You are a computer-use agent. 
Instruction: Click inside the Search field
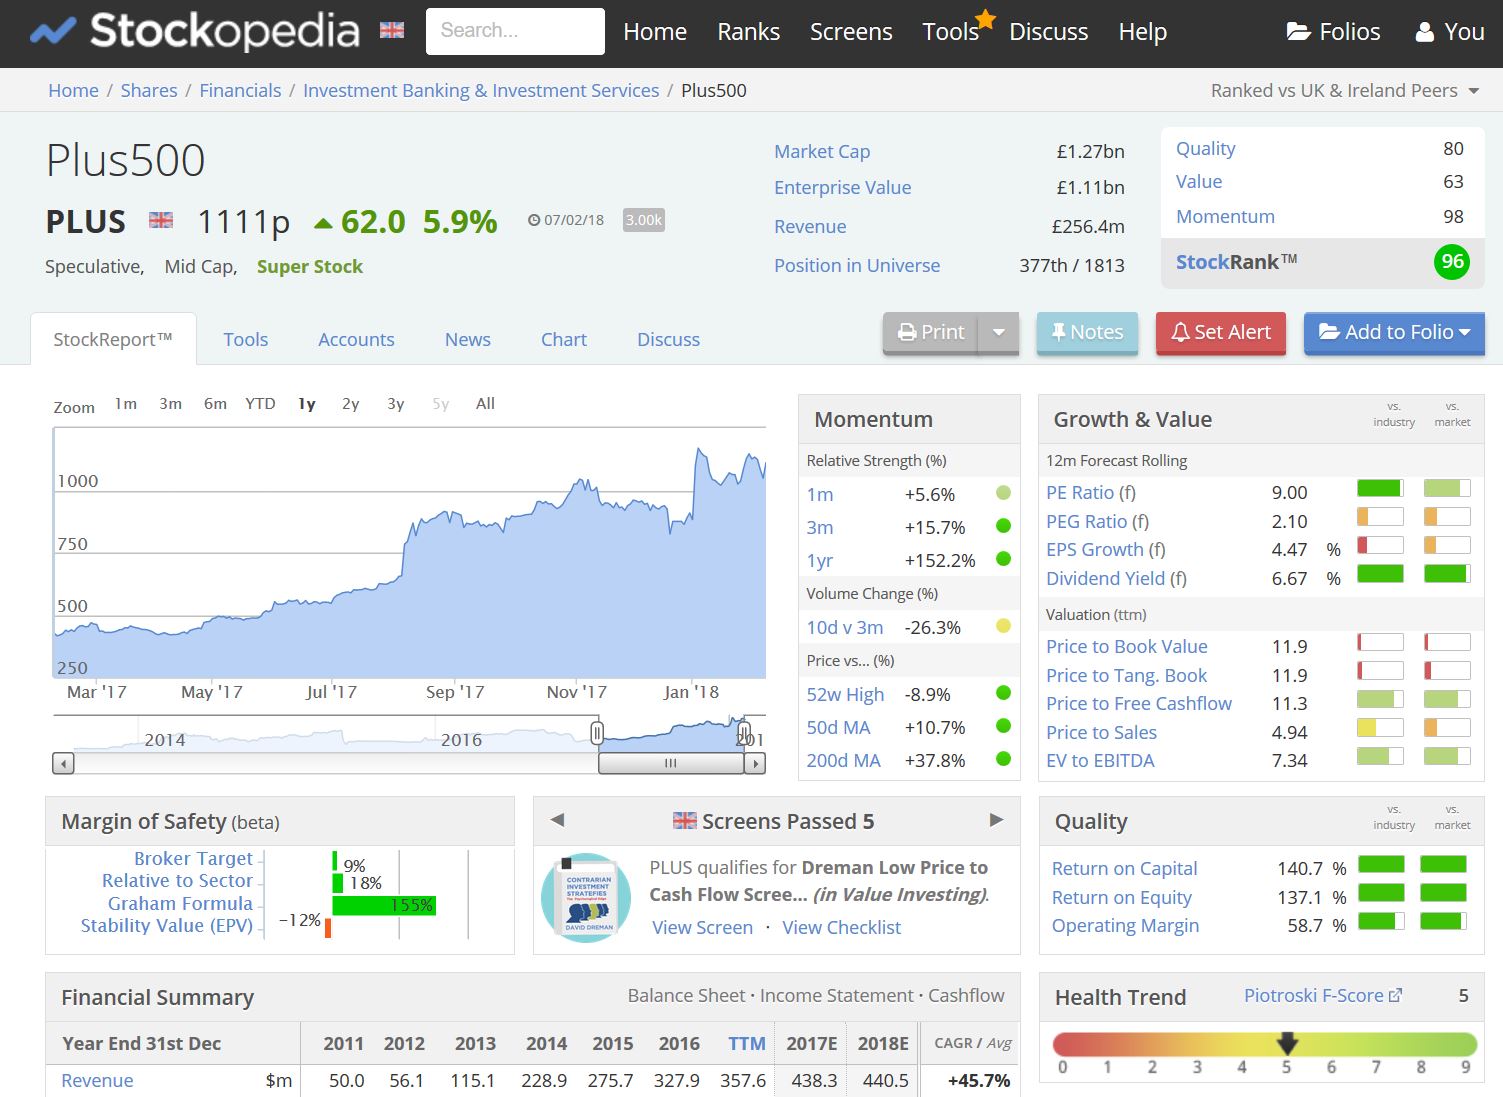click(515, 30)
